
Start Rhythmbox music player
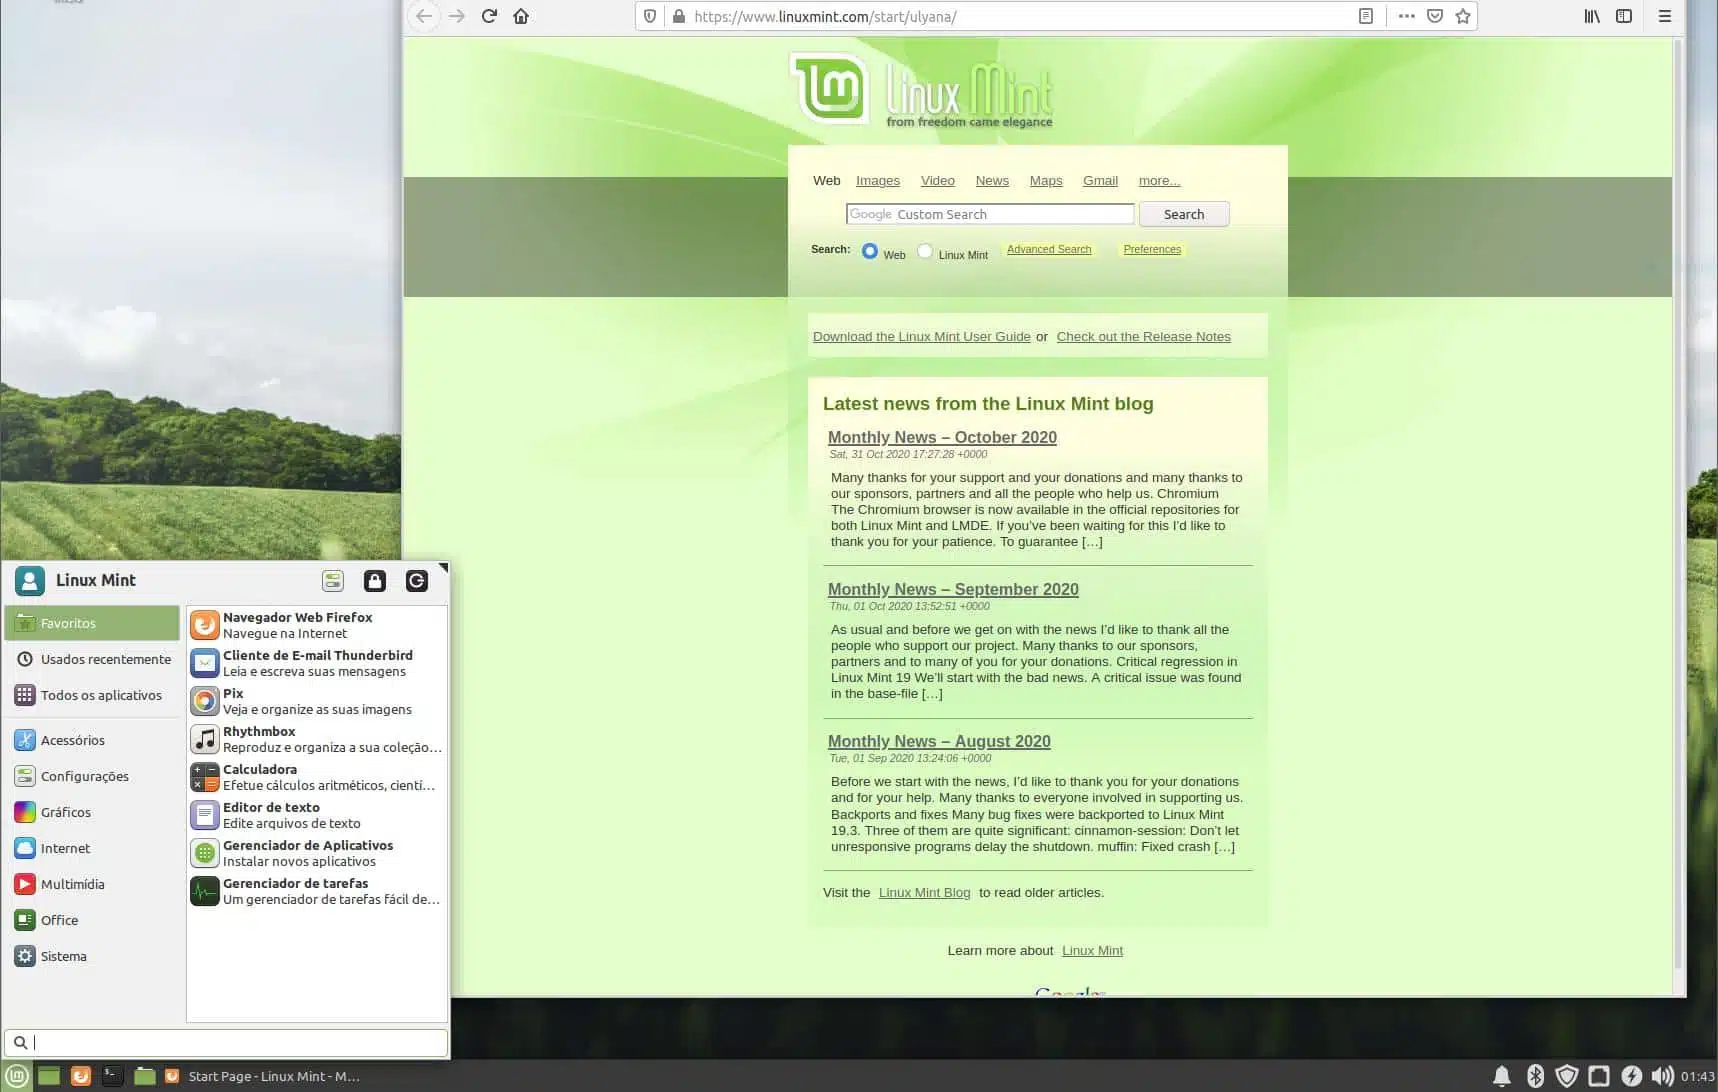[x=317, y=739]
